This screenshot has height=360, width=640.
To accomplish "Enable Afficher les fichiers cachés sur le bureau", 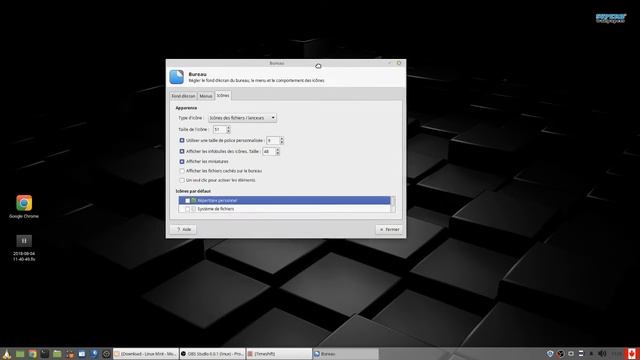I will (182, 171).
